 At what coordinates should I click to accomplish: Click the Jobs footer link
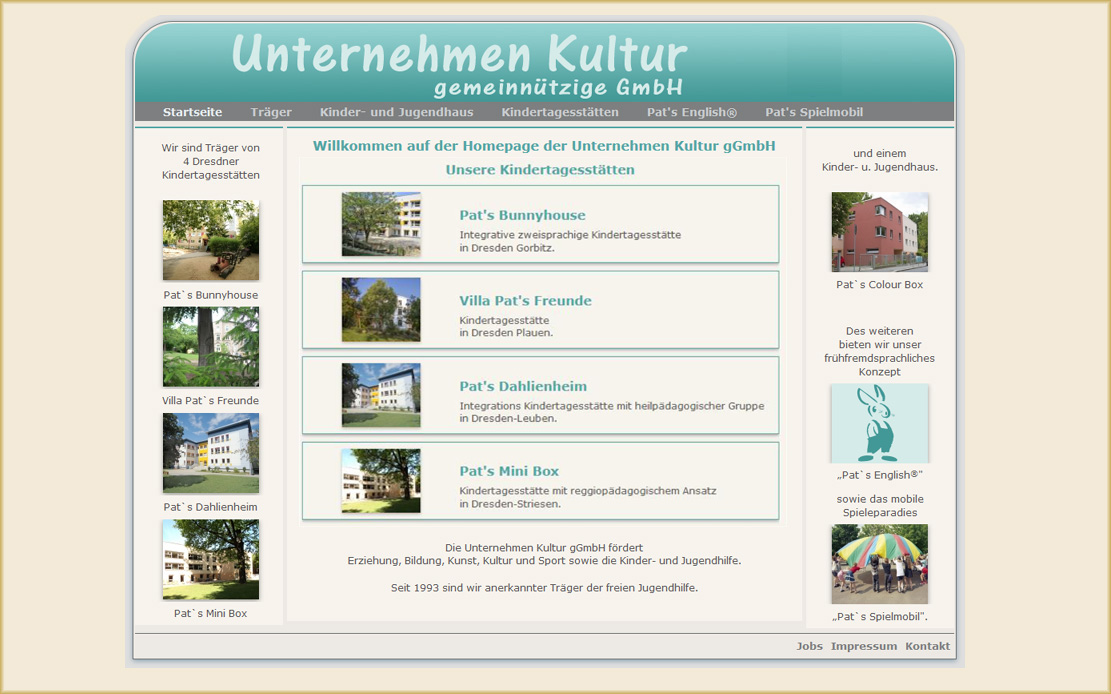coord(809,646)
